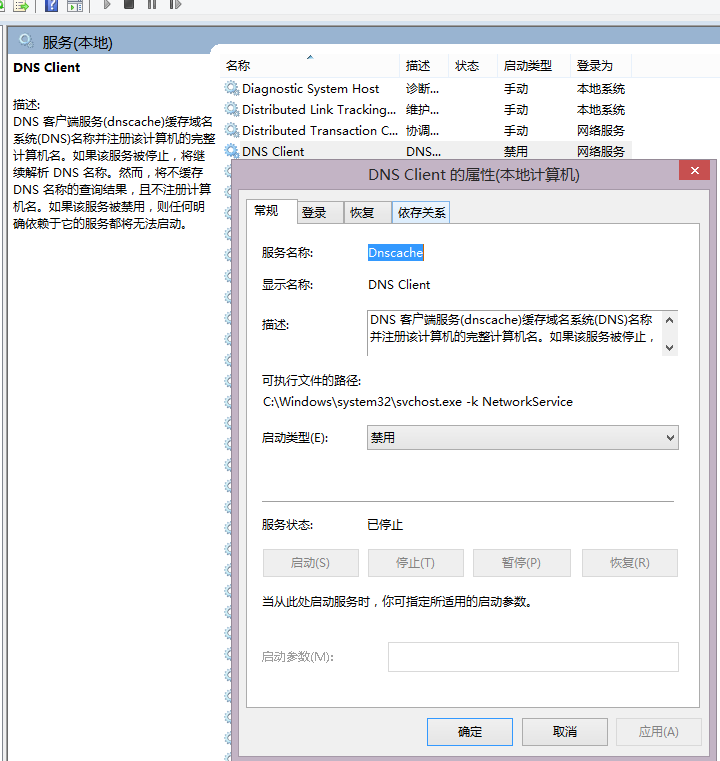Open the 启动类型(E) dropdown

[x=523, y=438]
